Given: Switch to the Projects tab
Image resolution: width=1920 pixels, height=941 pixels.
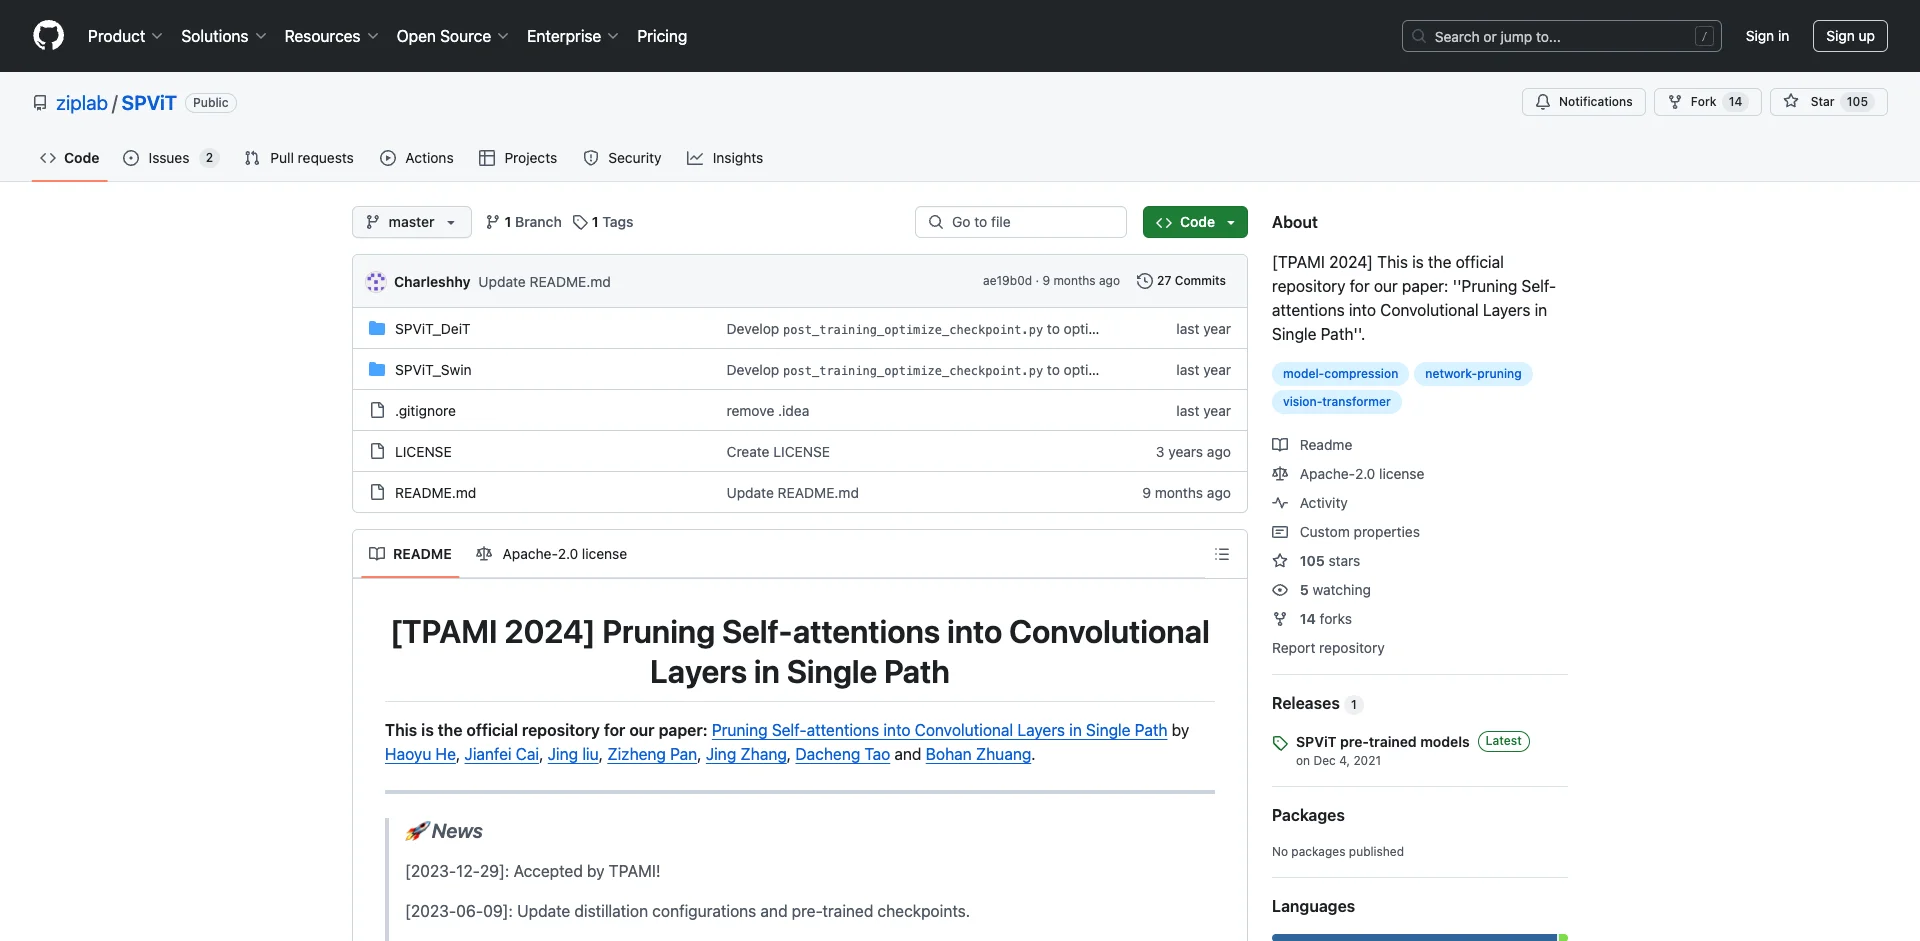Looking at the screenshot, I should [518, 158].
